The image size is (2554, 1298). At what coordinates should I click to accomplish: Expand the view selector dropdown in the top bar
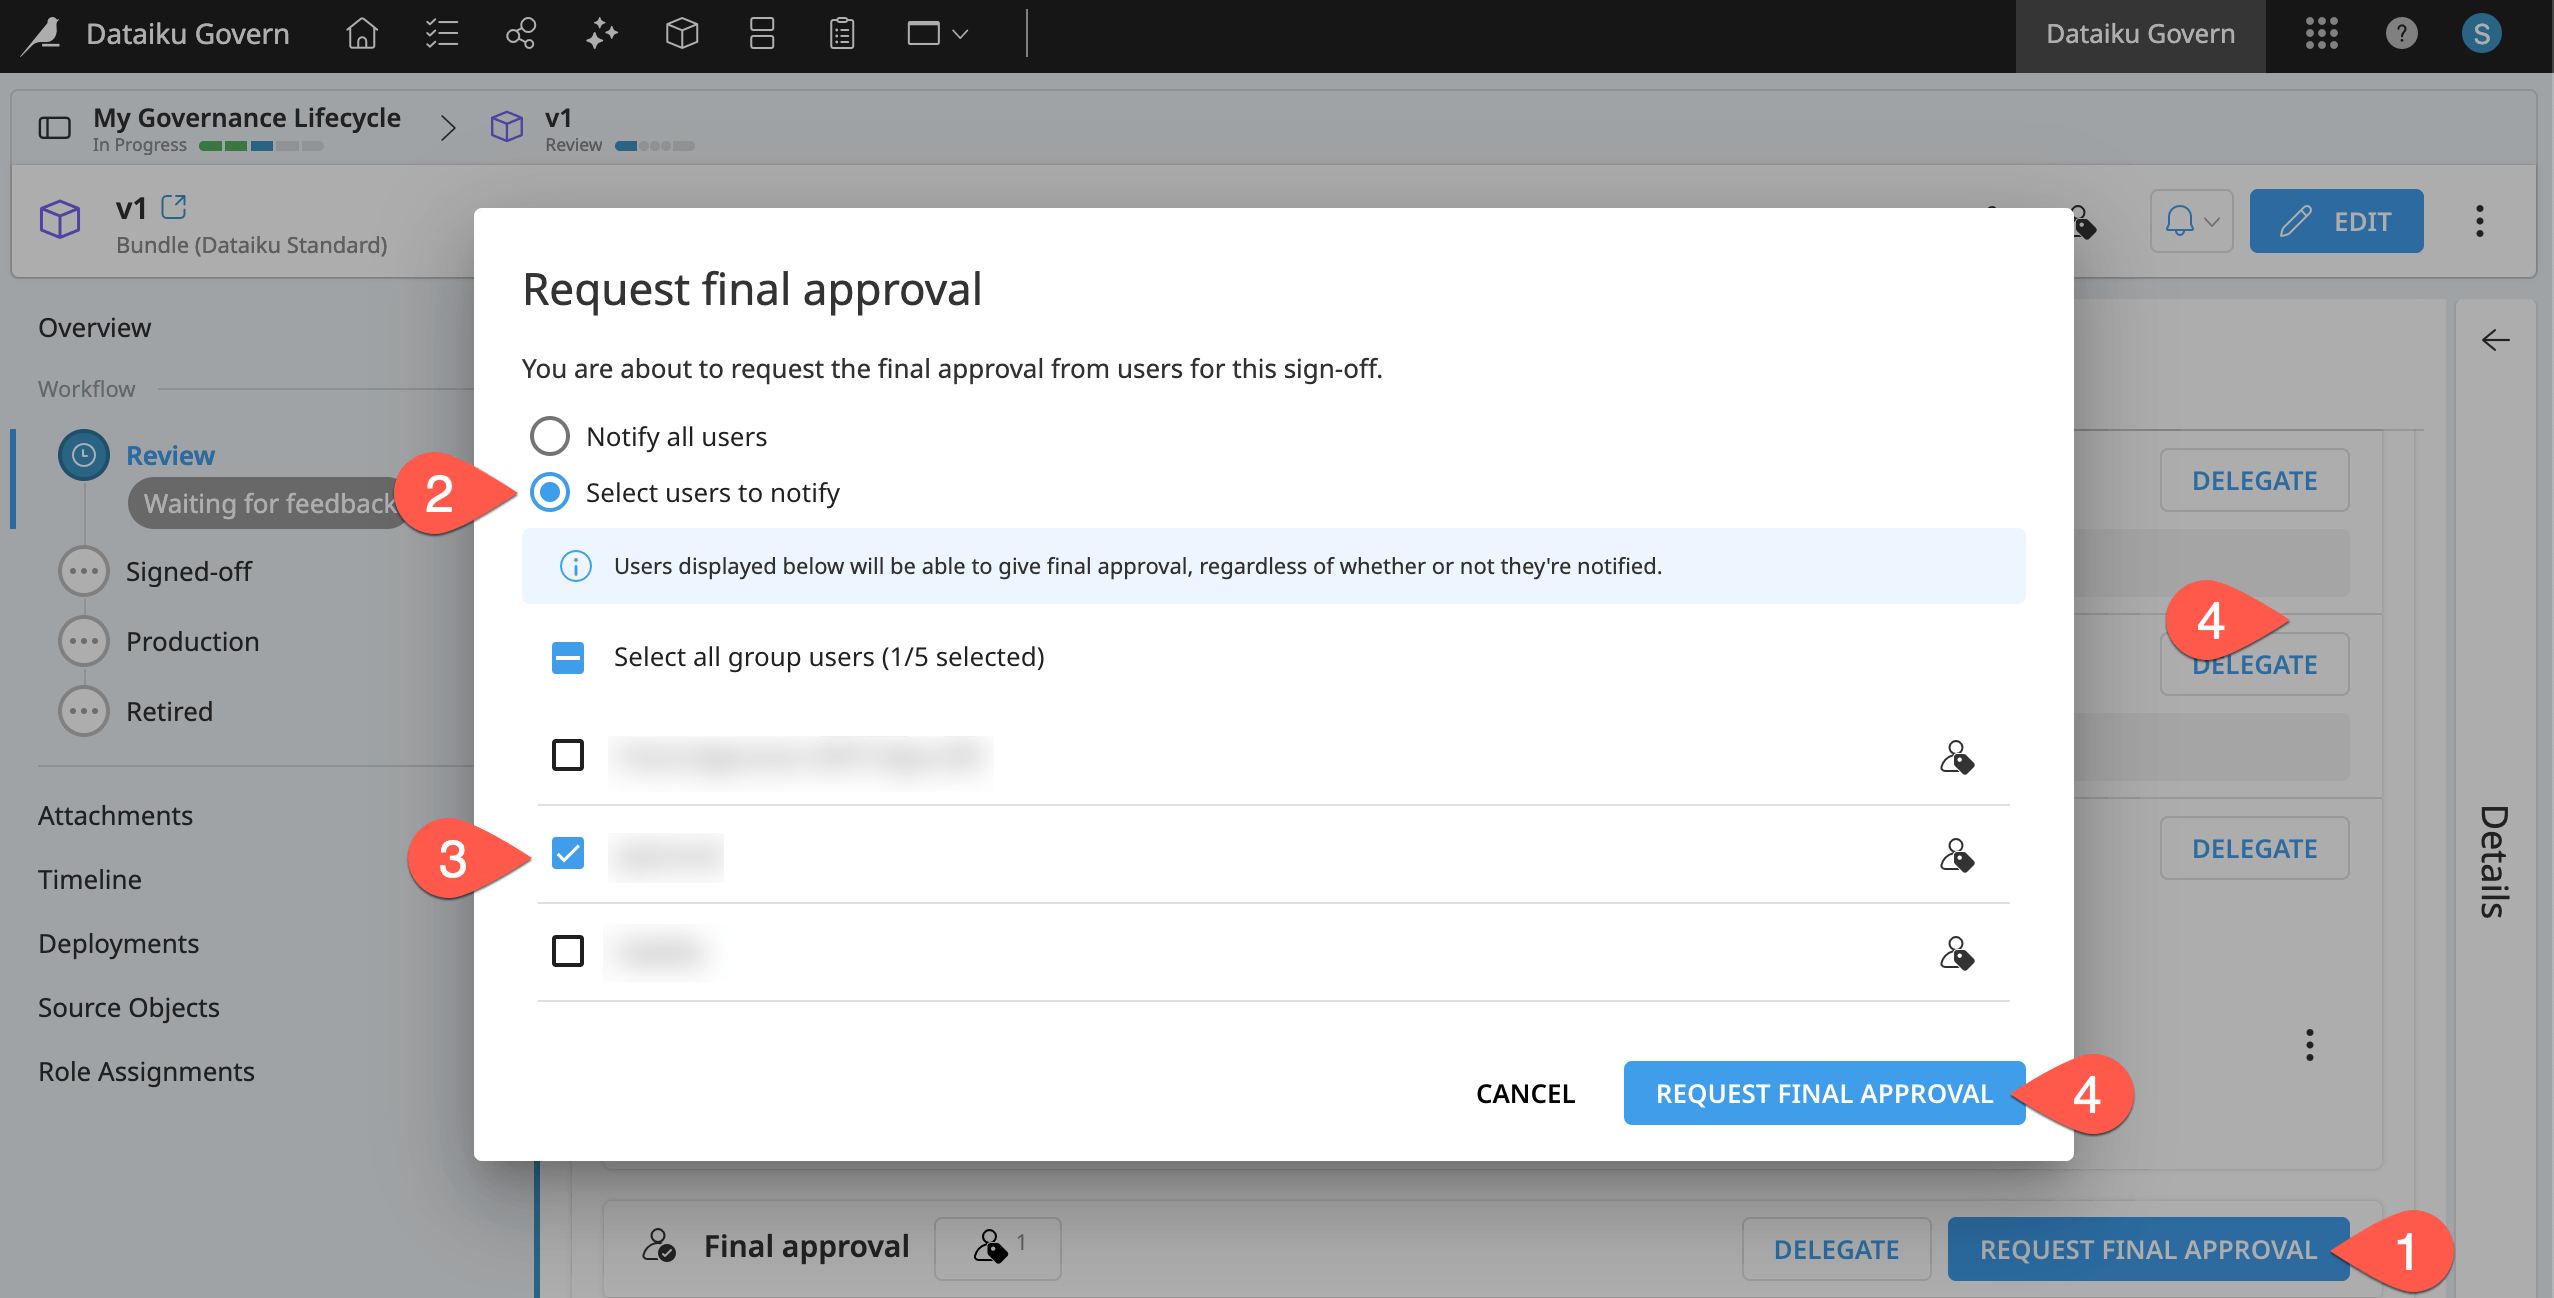tap(935, 34)
